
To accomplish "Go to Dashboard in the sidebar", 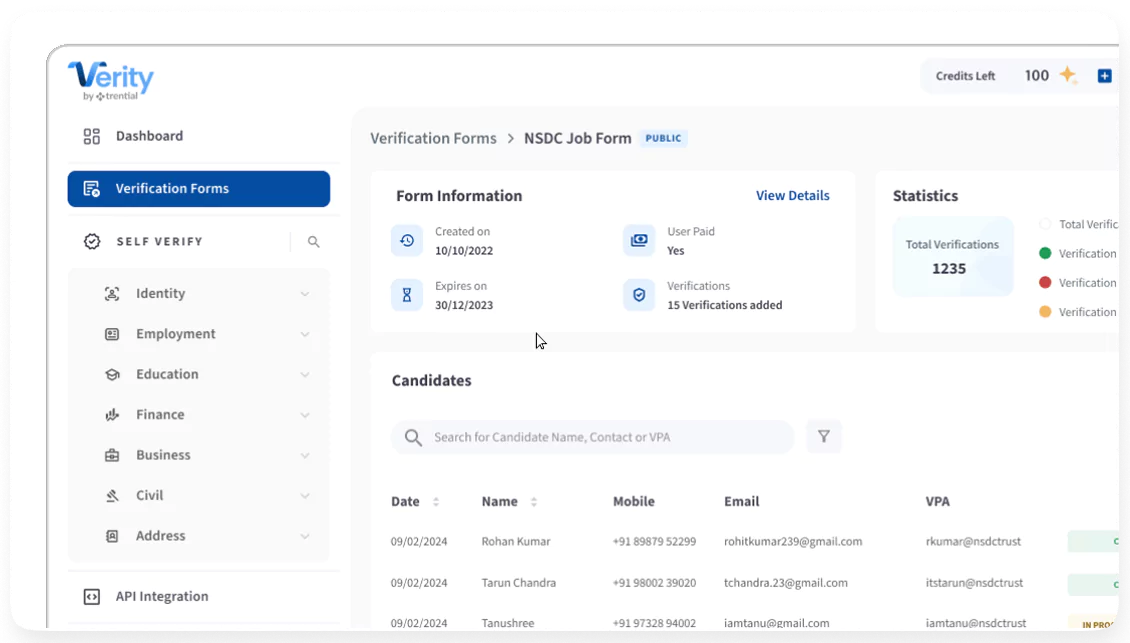I will point(149,137).
